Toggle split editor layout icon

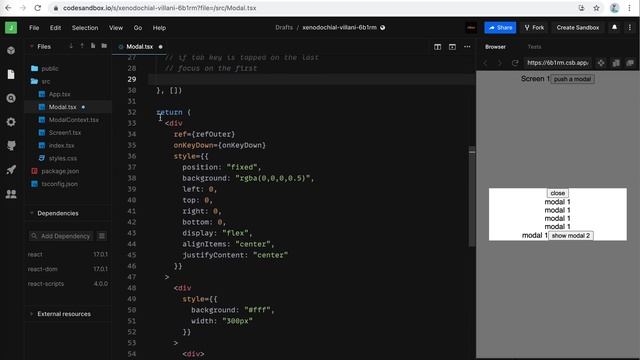point(438,47)
